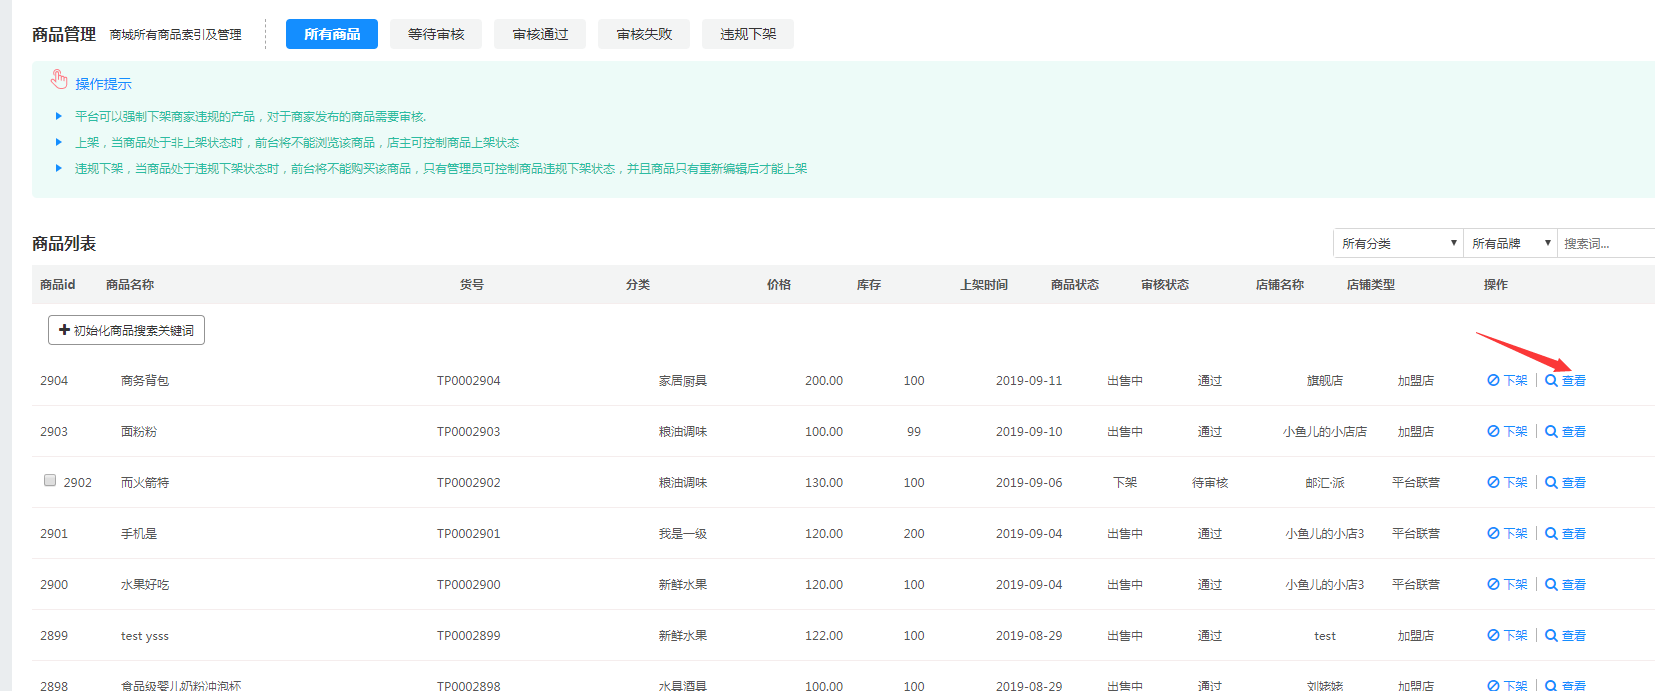
Task: Click the hand icon beside 操作提示
Action: point(60,80)
